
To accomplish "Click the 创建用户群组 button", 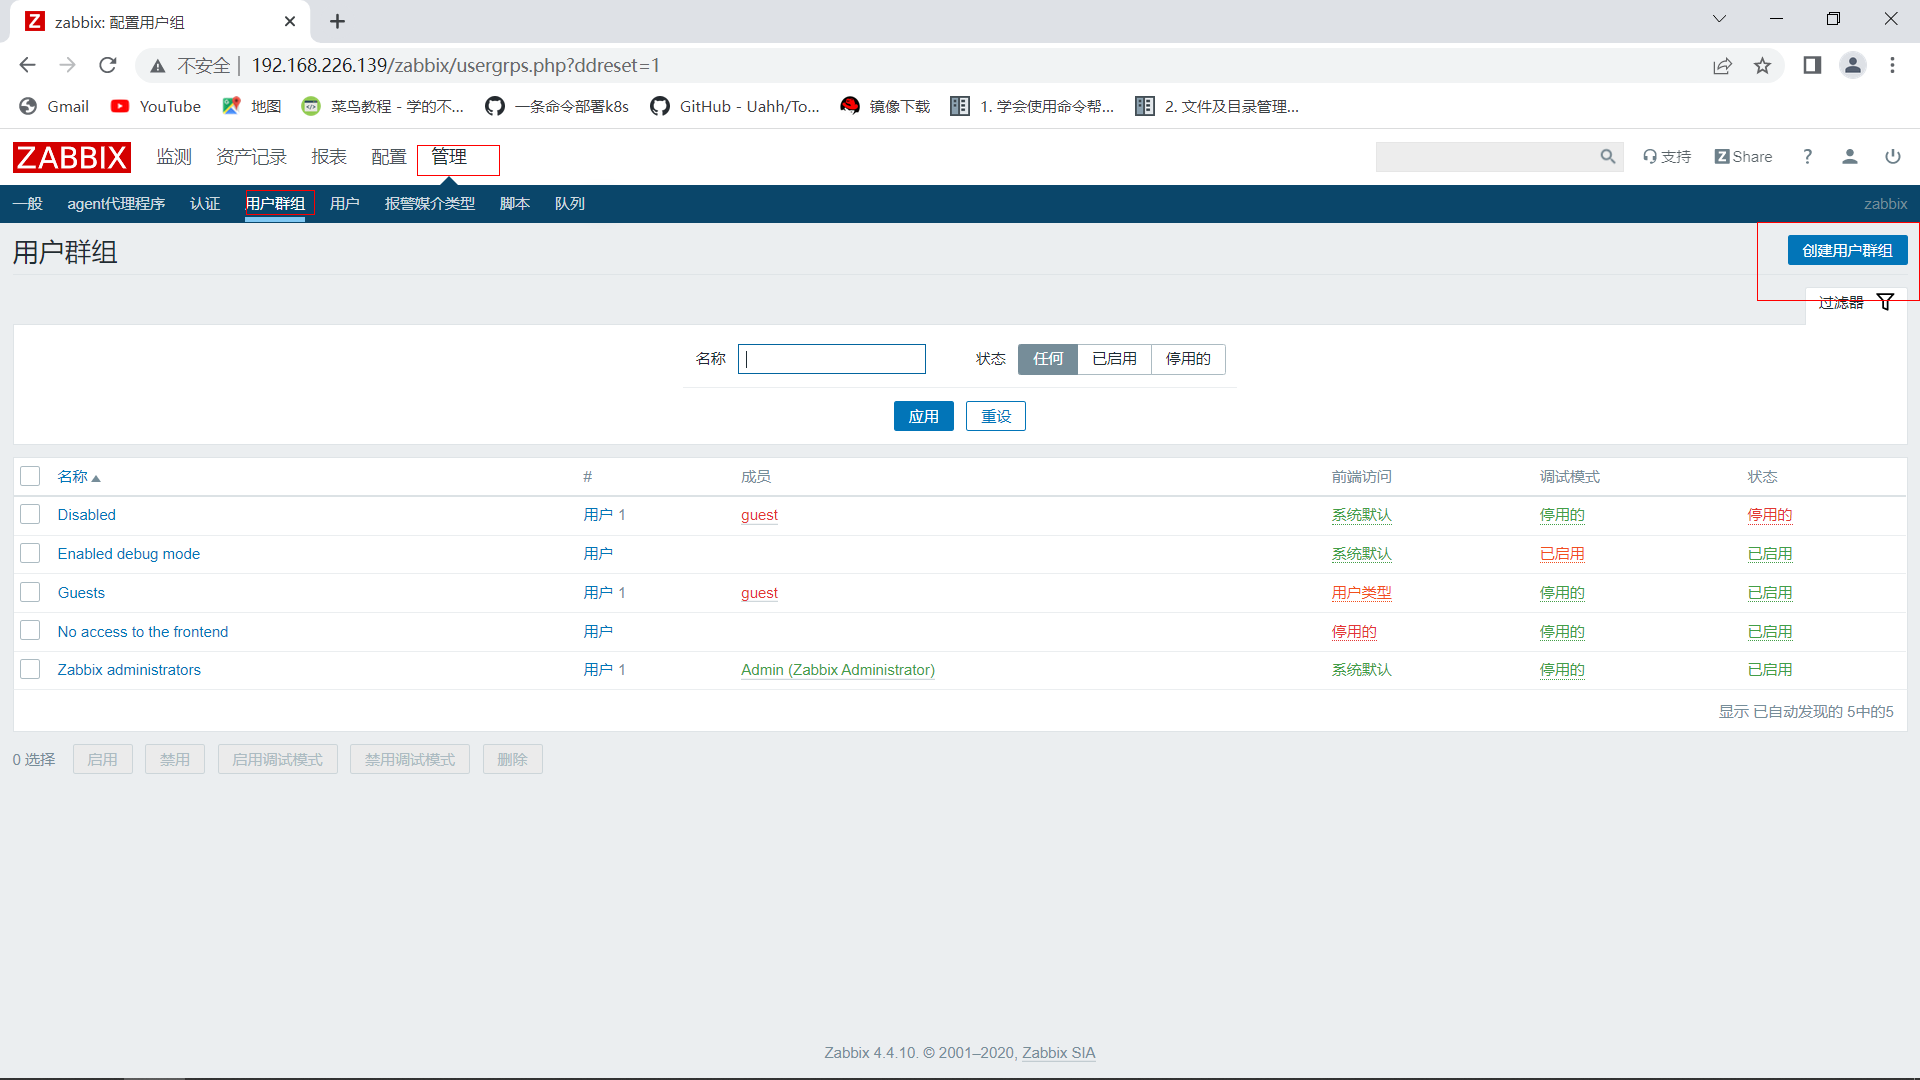I will click(x=1846, y=251).
